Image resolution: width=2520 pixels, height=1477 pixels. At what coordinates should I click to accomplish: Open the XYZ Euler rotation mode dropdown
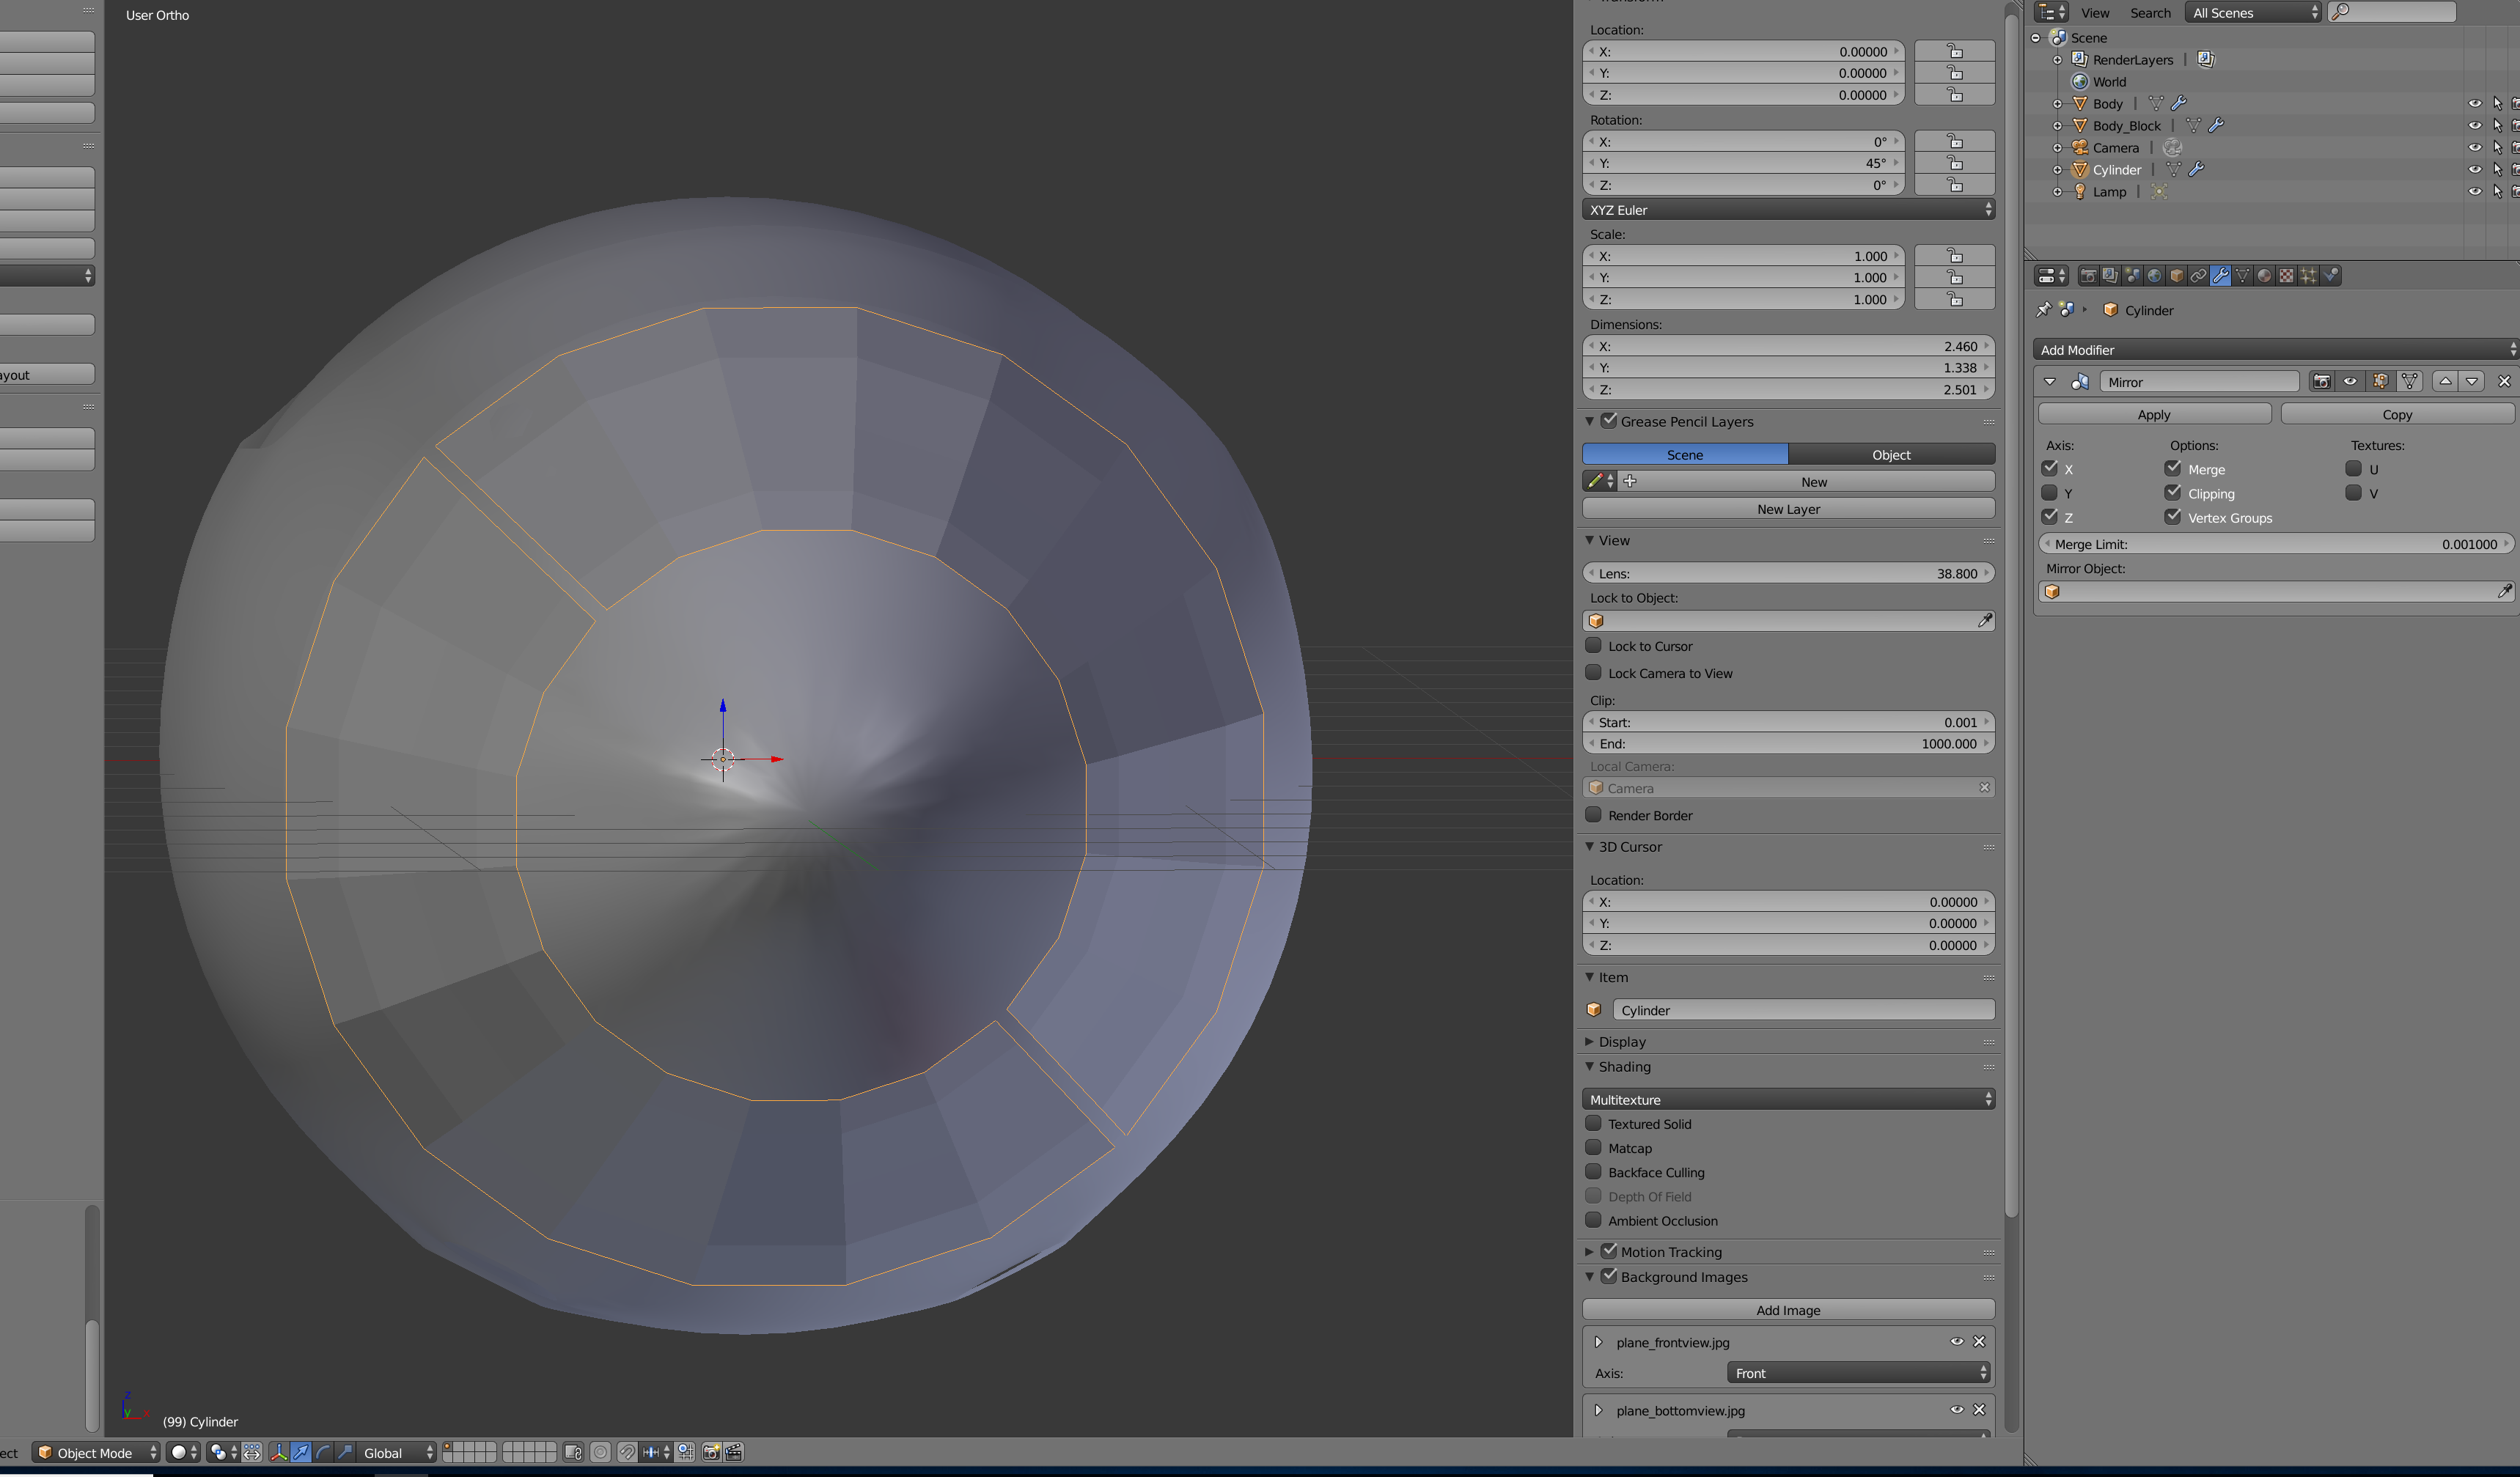tap(1788, 210)
